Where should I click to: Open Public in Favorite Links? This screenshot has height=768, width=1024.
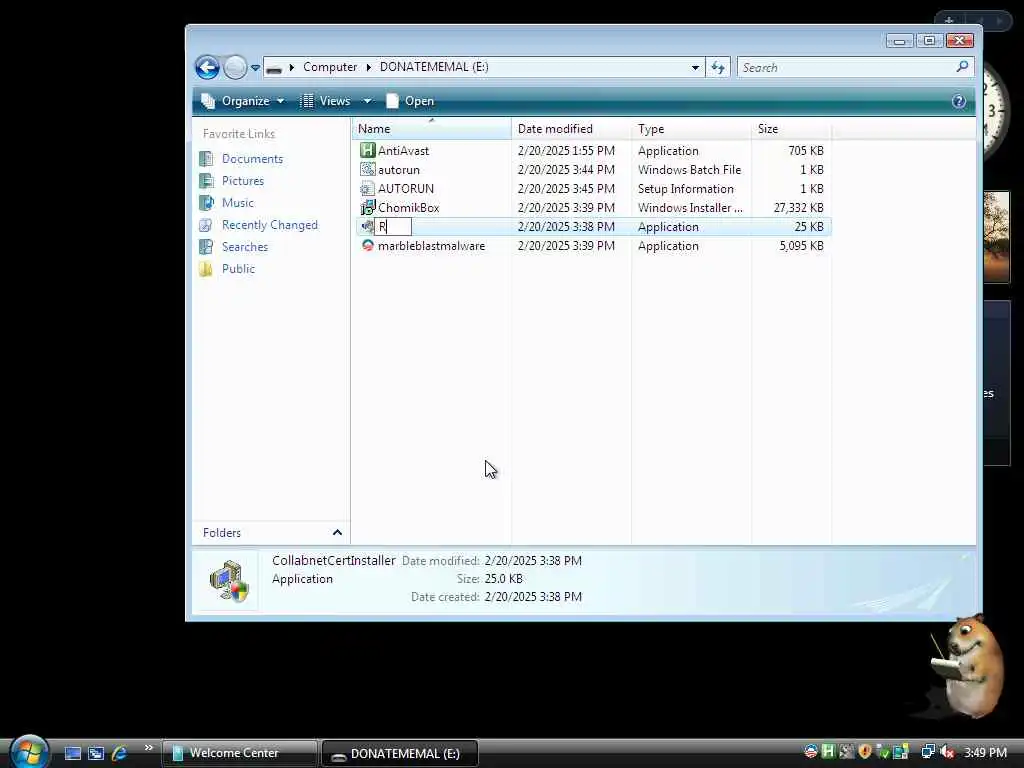pyautogui.click(x=238, y=269)
